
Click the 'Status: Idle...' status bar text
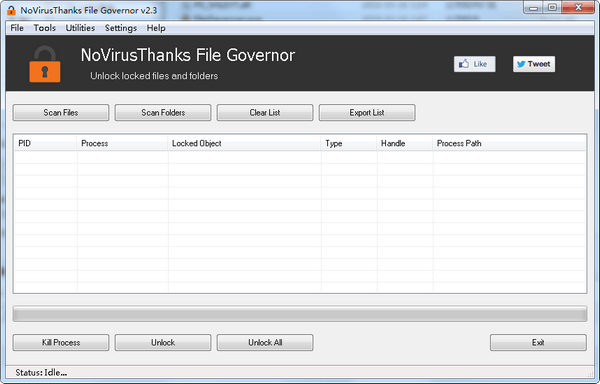[41, 373]
